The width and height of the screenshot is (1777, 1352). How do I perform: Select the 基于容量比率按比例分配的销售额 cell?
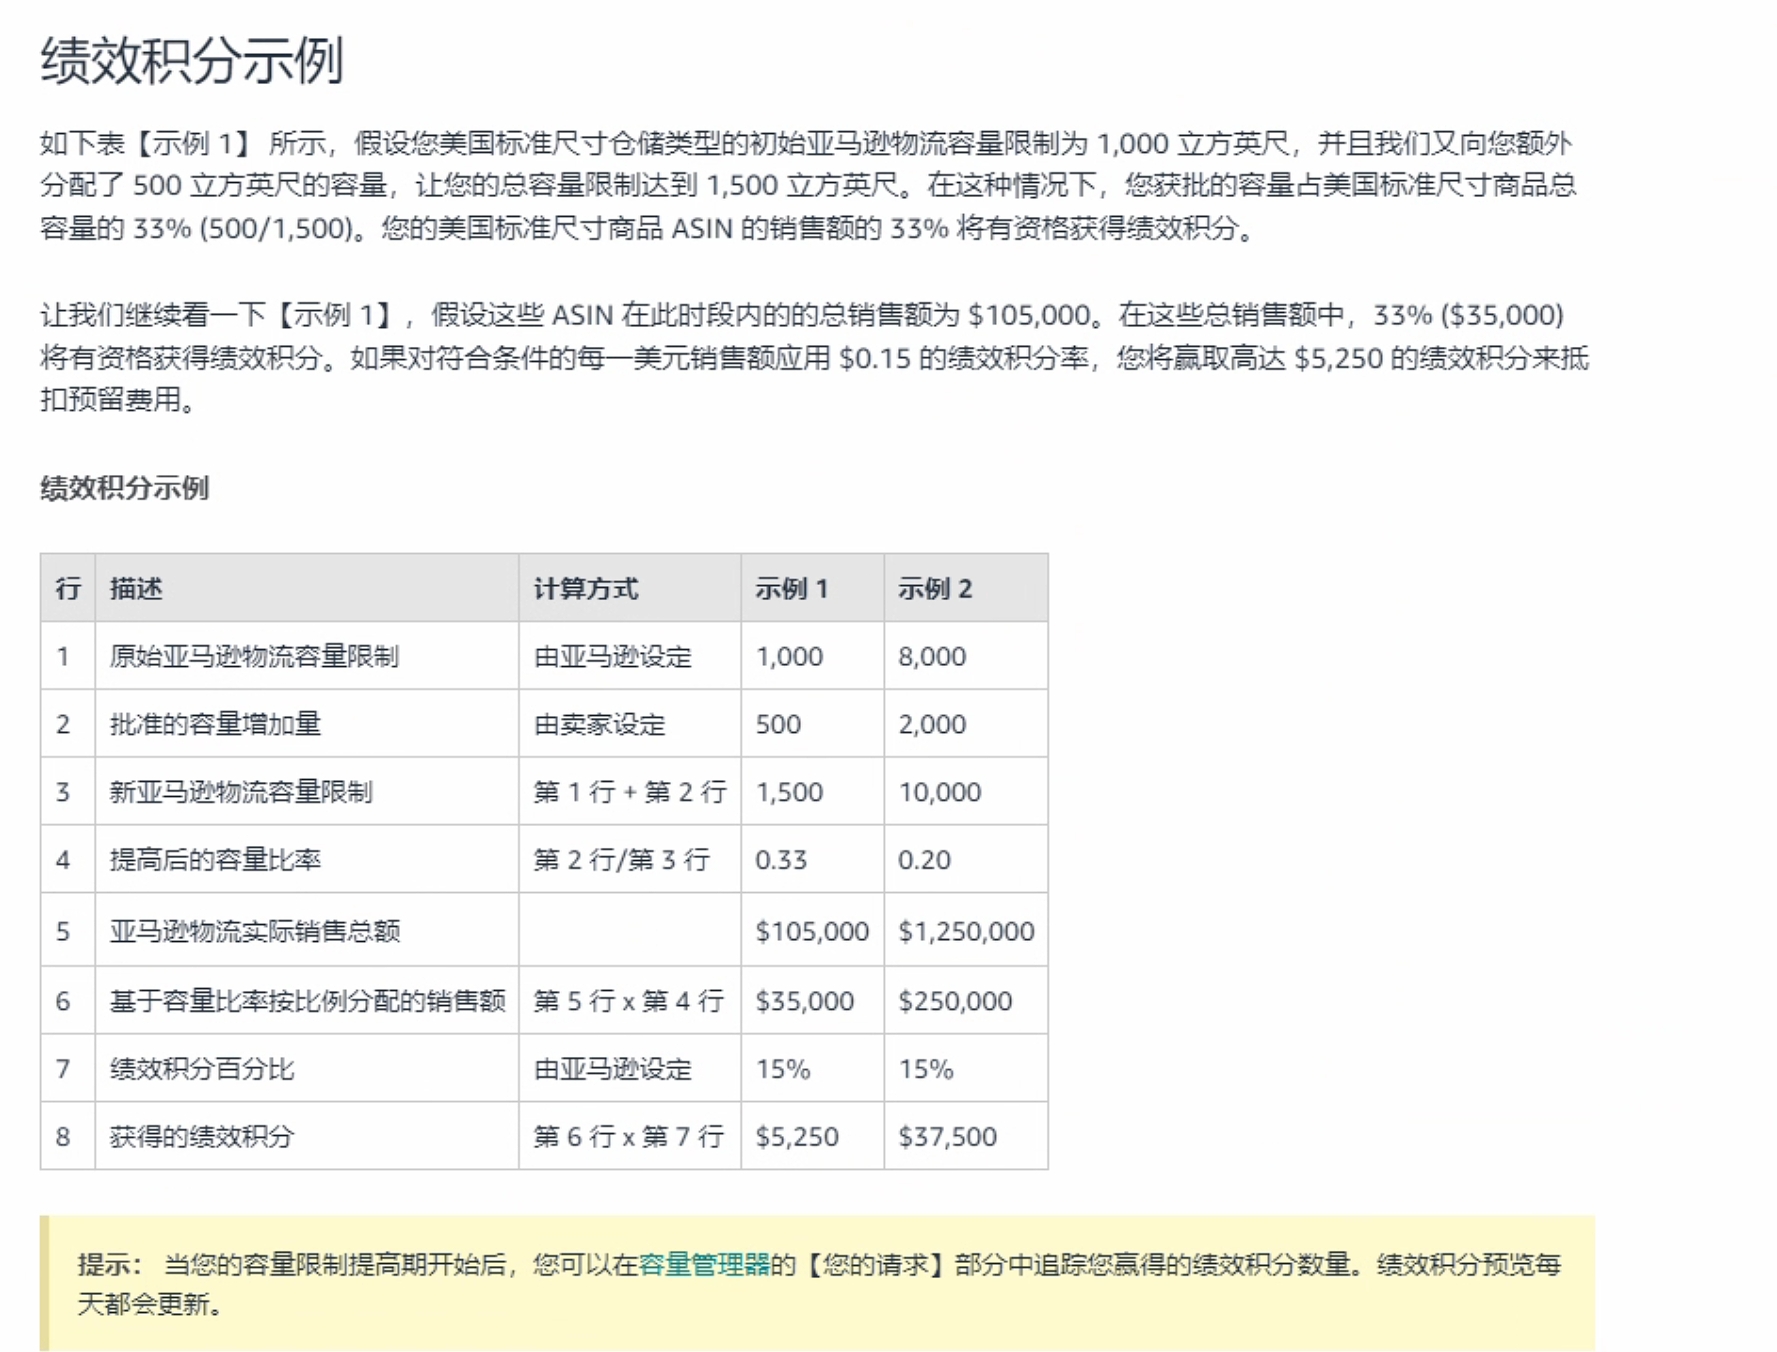[307, 1001]
